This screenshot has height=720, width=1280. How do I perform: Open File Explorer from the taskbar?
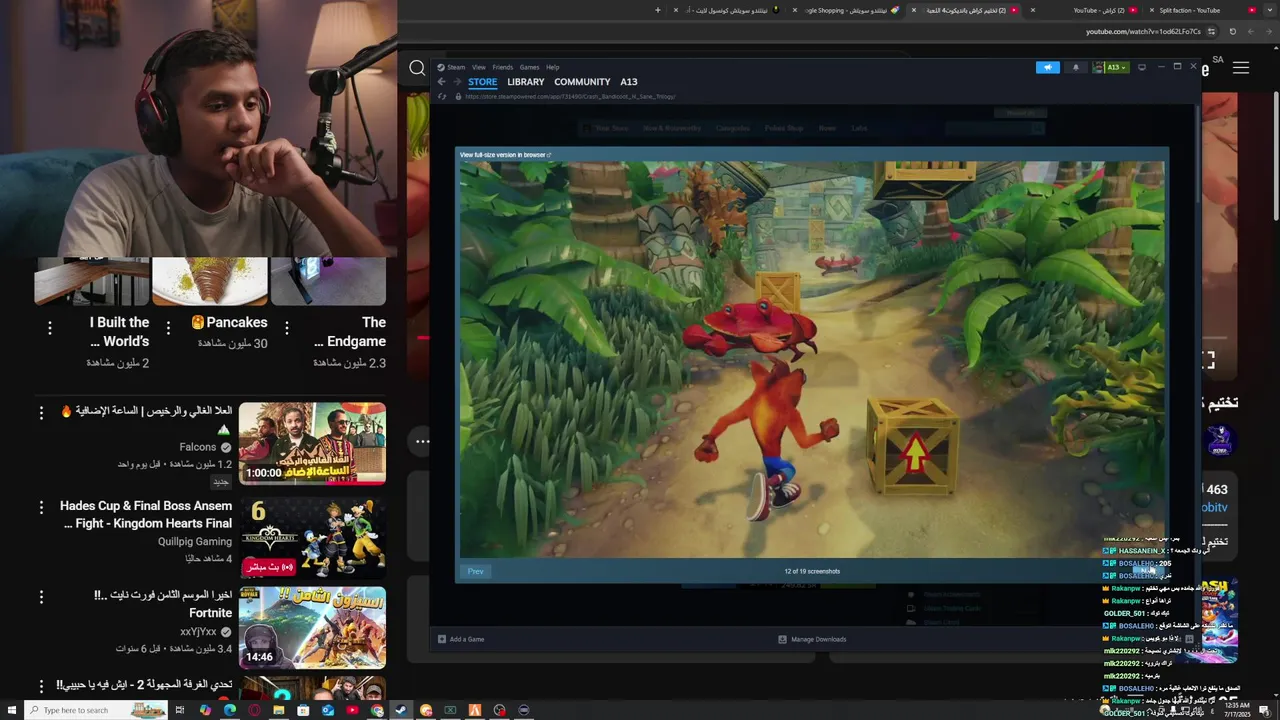click(279, 710)
